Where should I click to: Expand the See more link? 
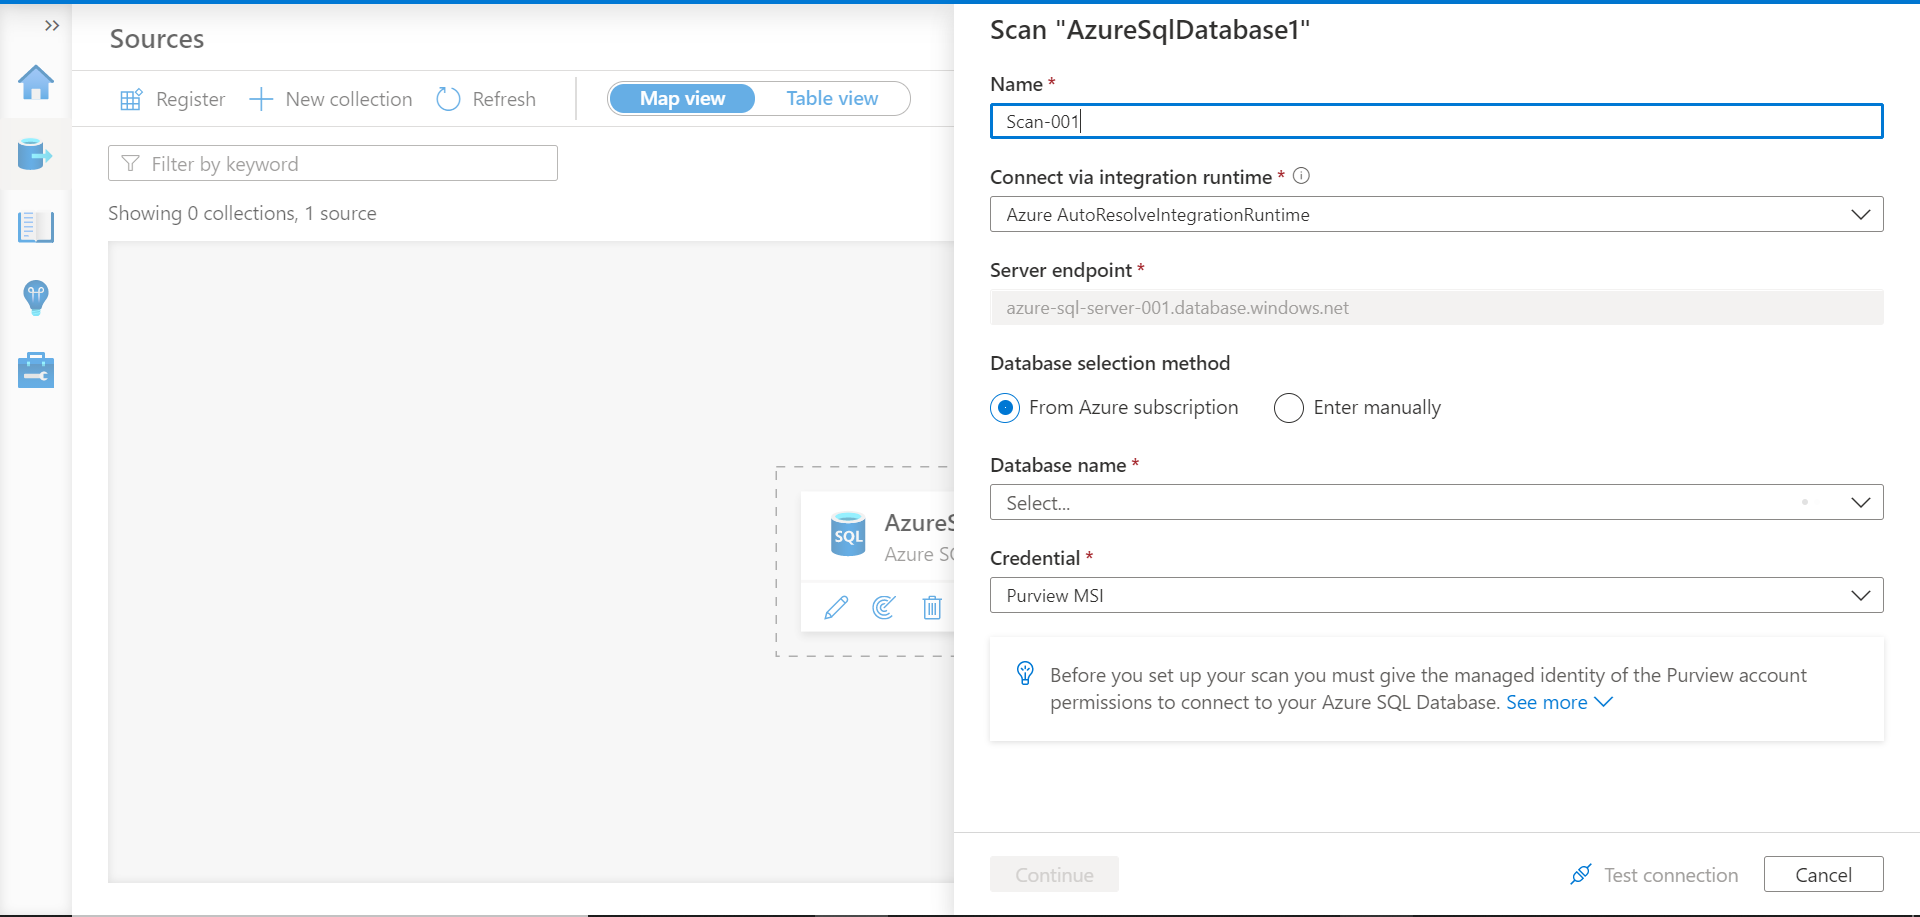tap(1558, 703)
